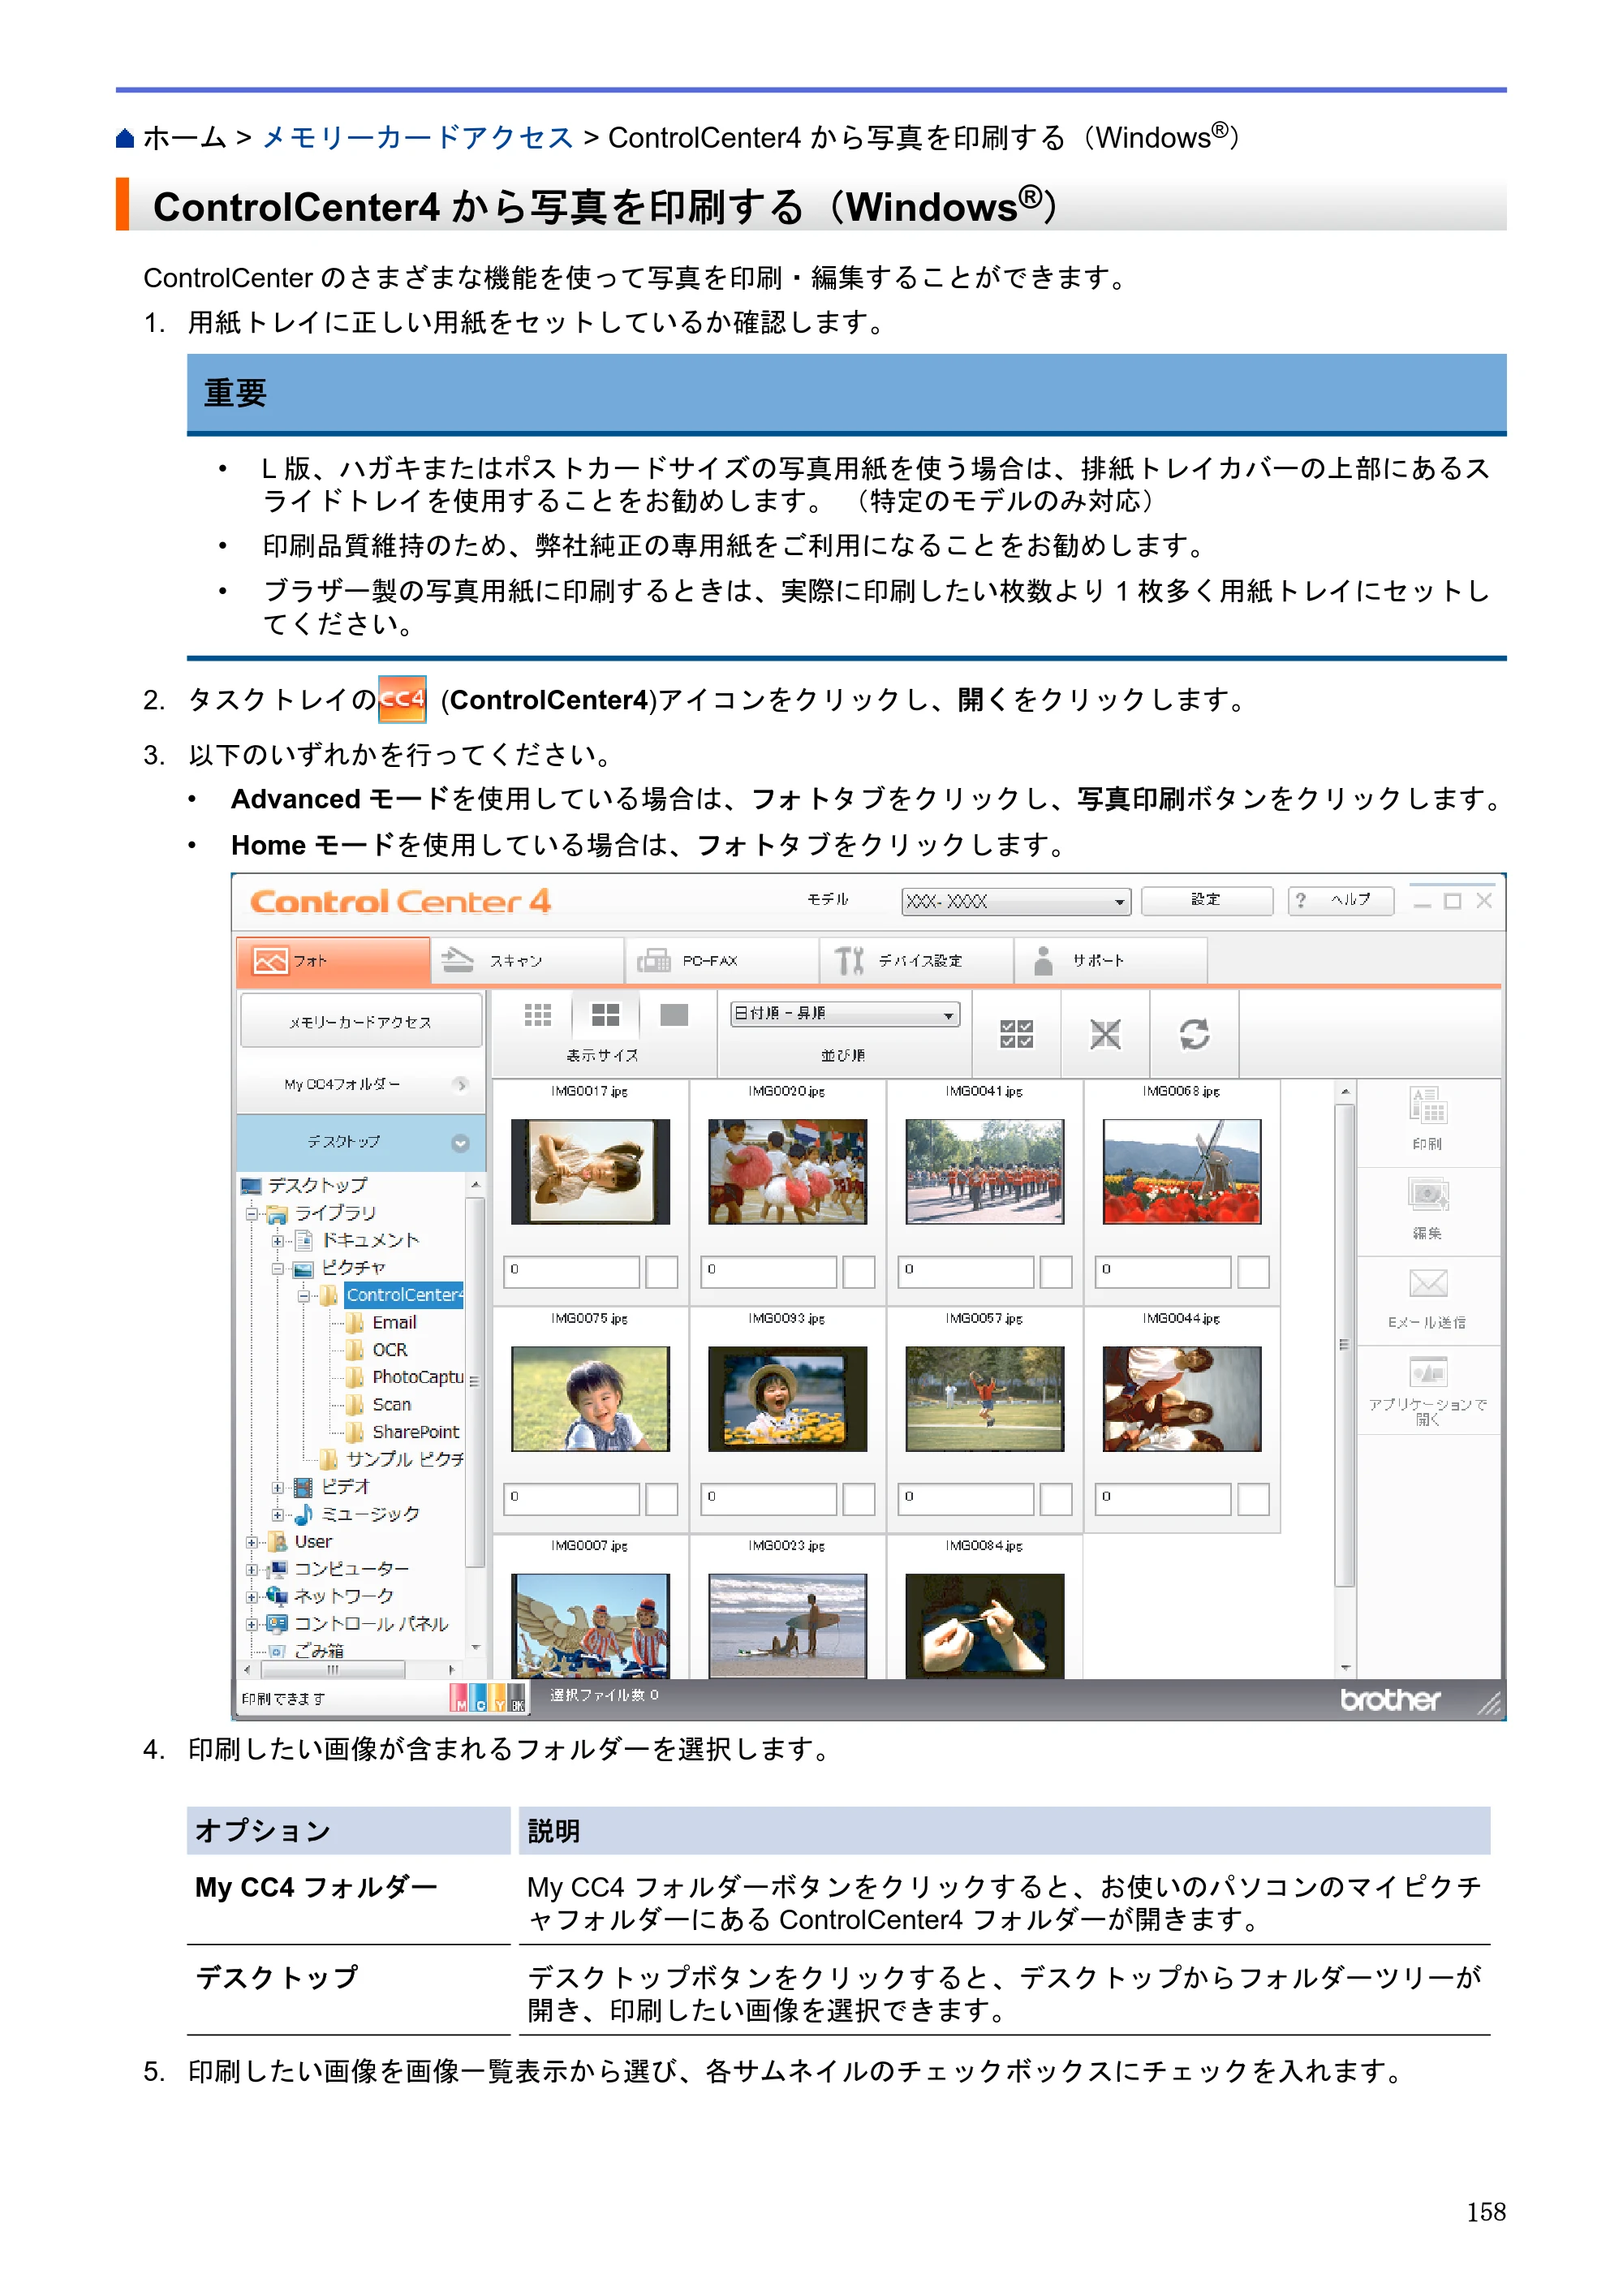The image size is (1623, 2296).
Task: Select the OCR folder in the tree
Action: point(390,1350)
